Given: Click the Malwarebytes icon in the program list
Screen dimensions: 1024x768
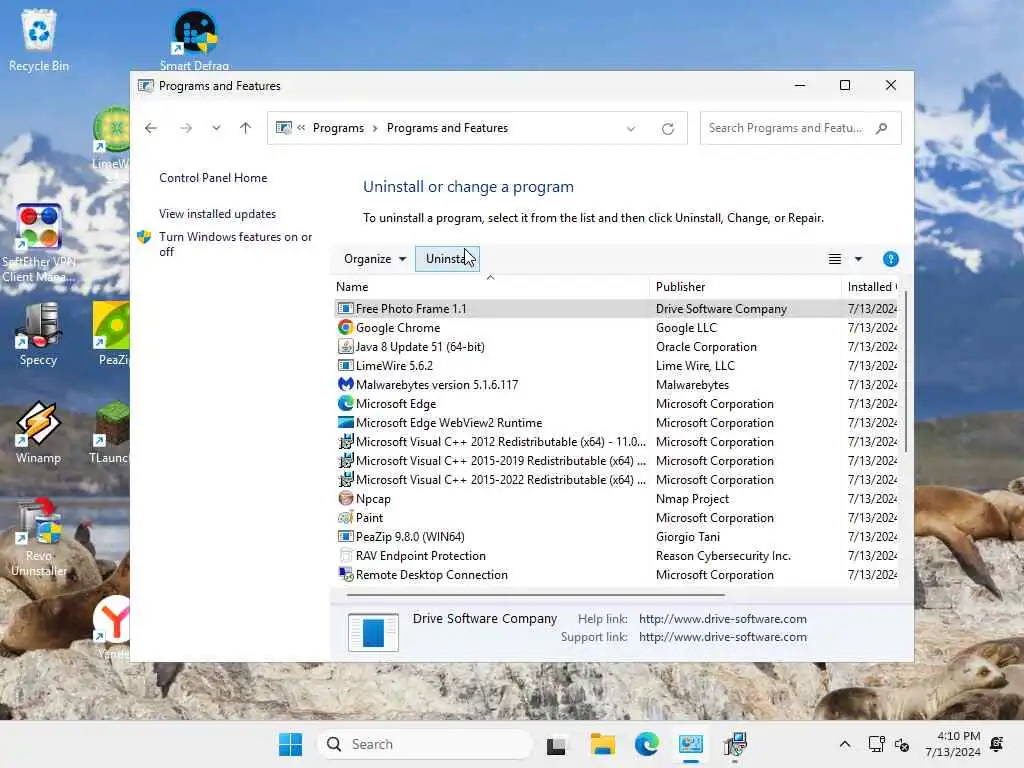Looking at the screenshot, I should click(x=345, y=385).
